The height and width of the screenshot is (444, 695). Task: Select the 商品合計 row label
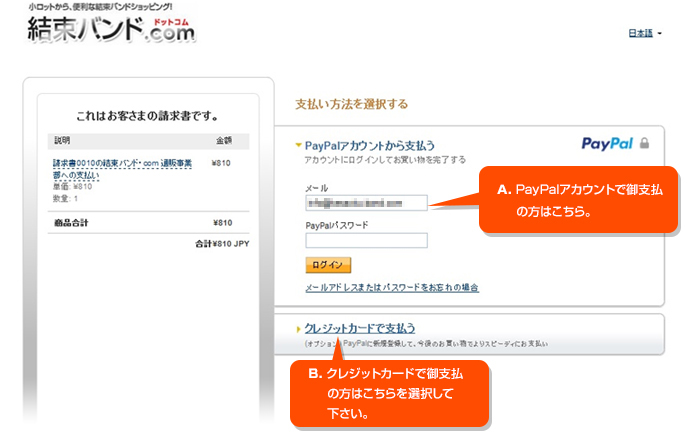point(71,223)
